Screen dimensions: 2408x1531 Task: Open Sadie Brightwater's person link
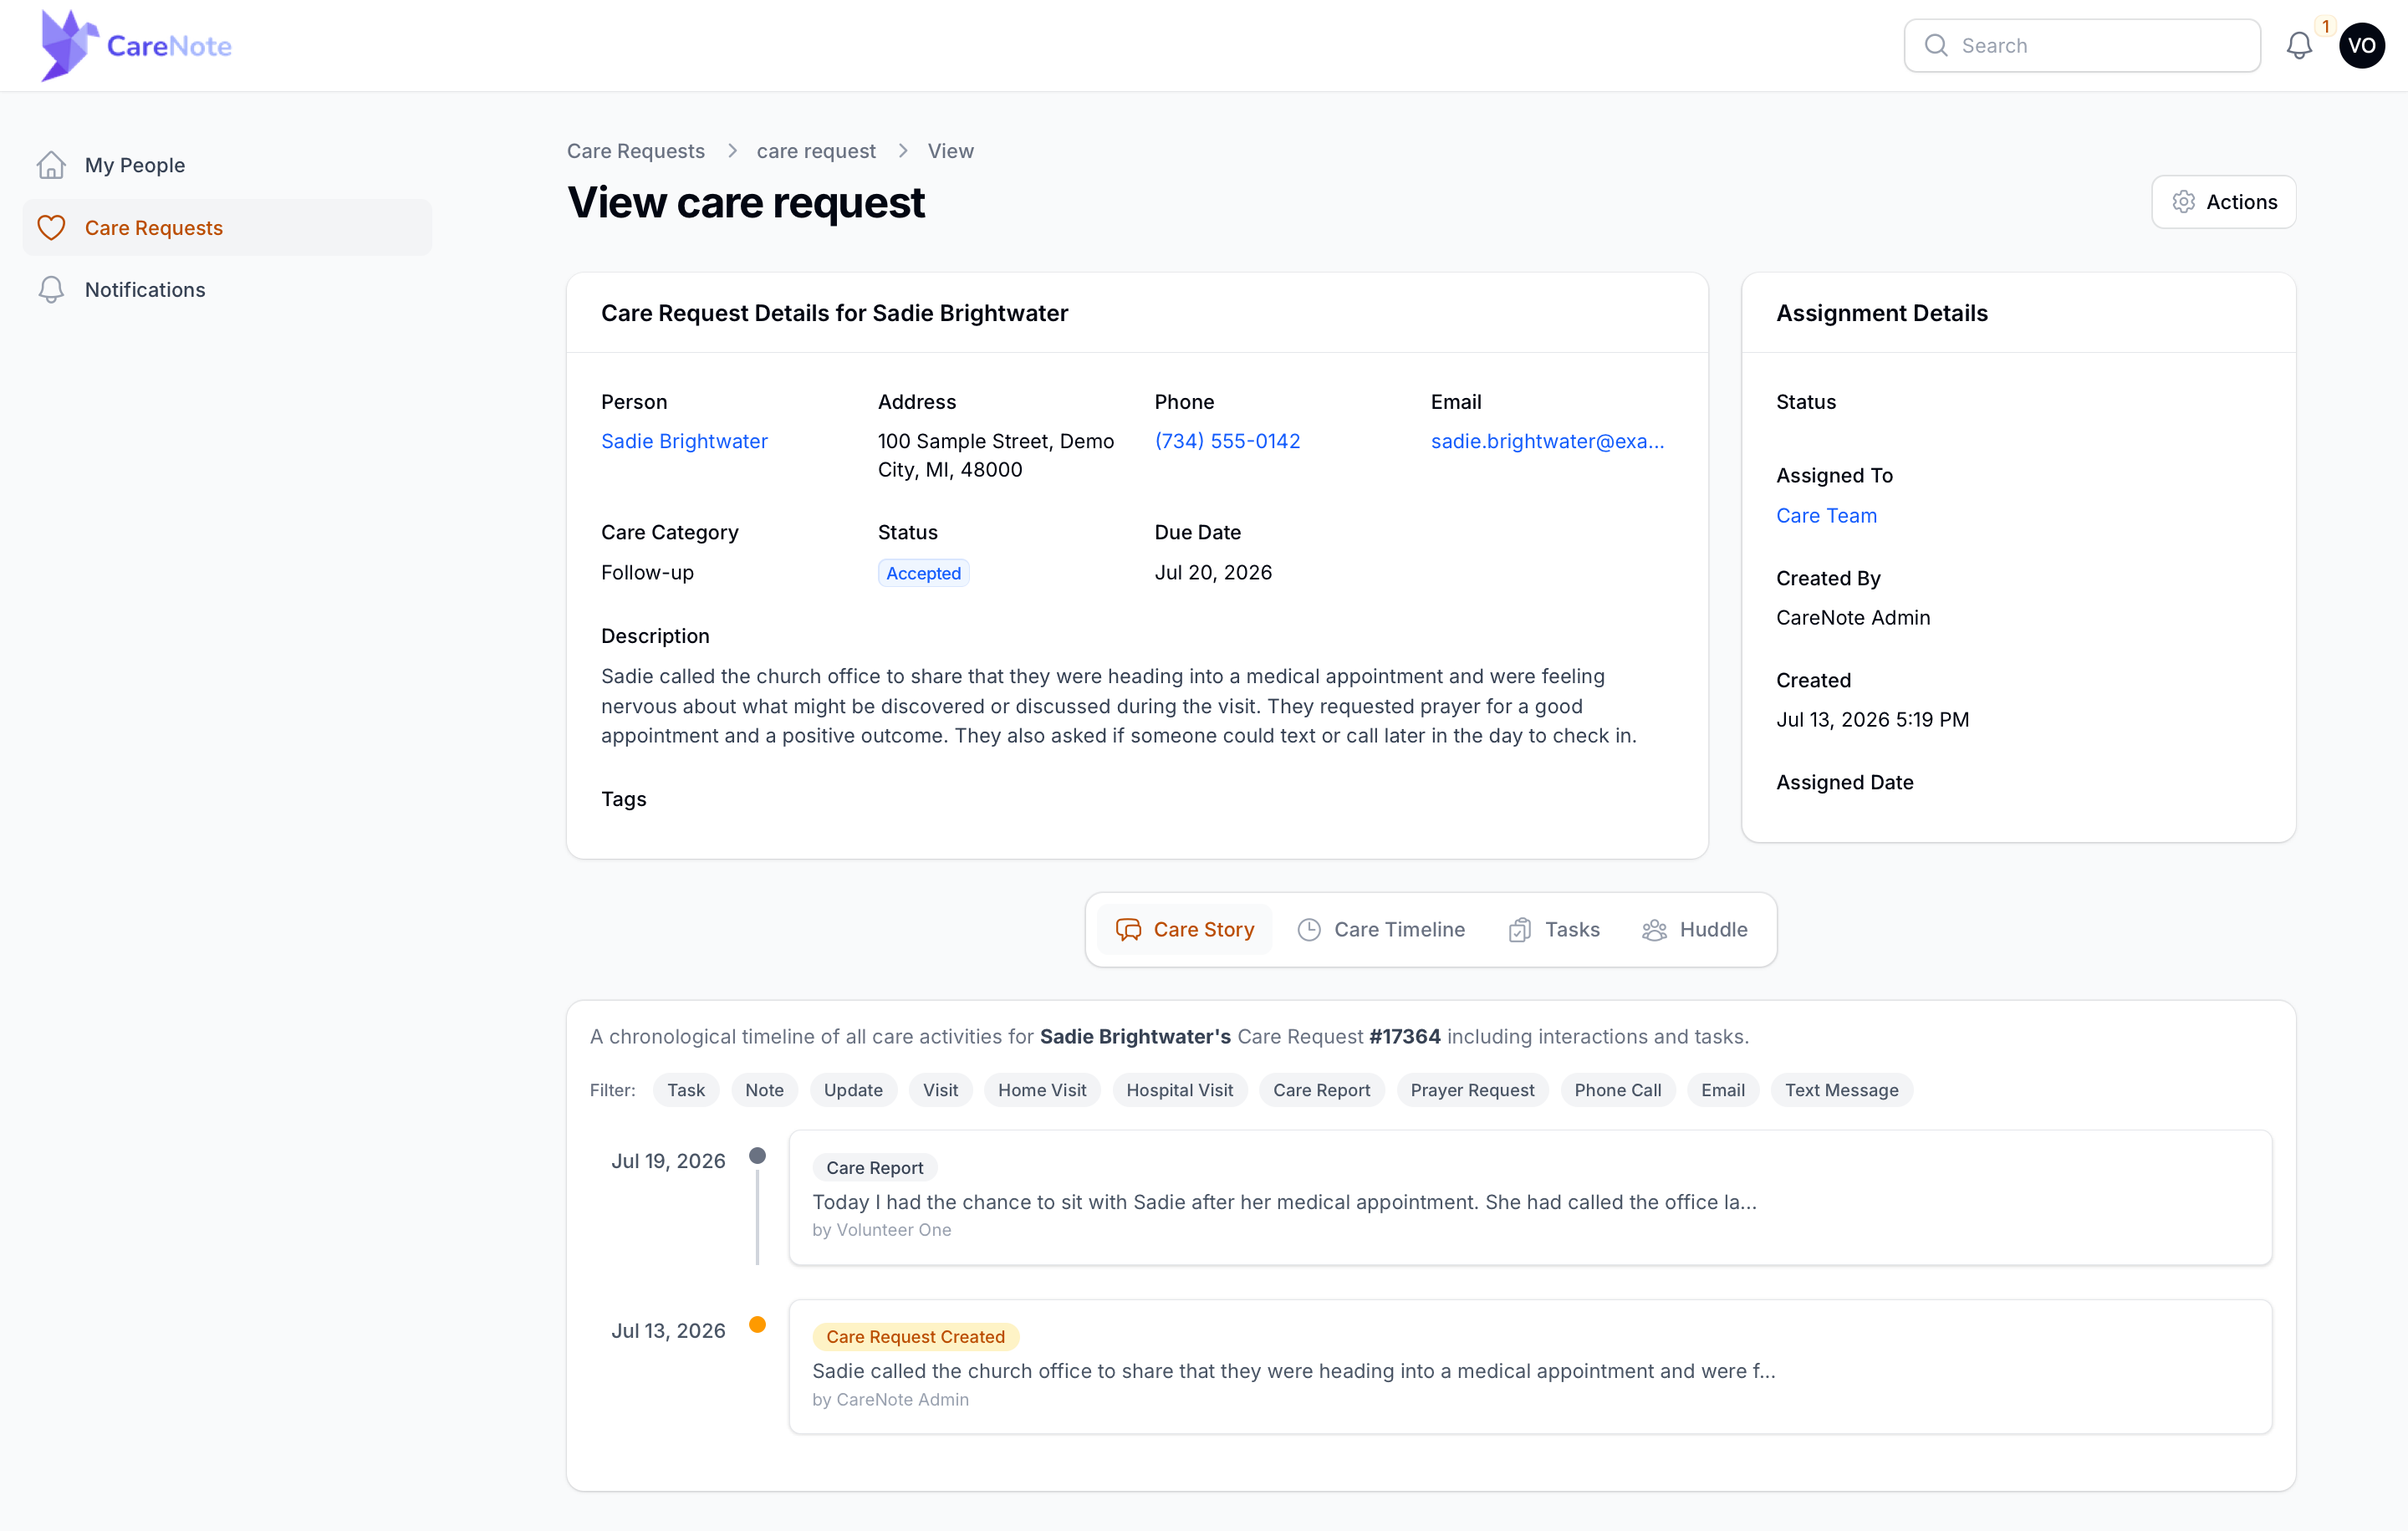pyautogui.click(x=684, y=441)
